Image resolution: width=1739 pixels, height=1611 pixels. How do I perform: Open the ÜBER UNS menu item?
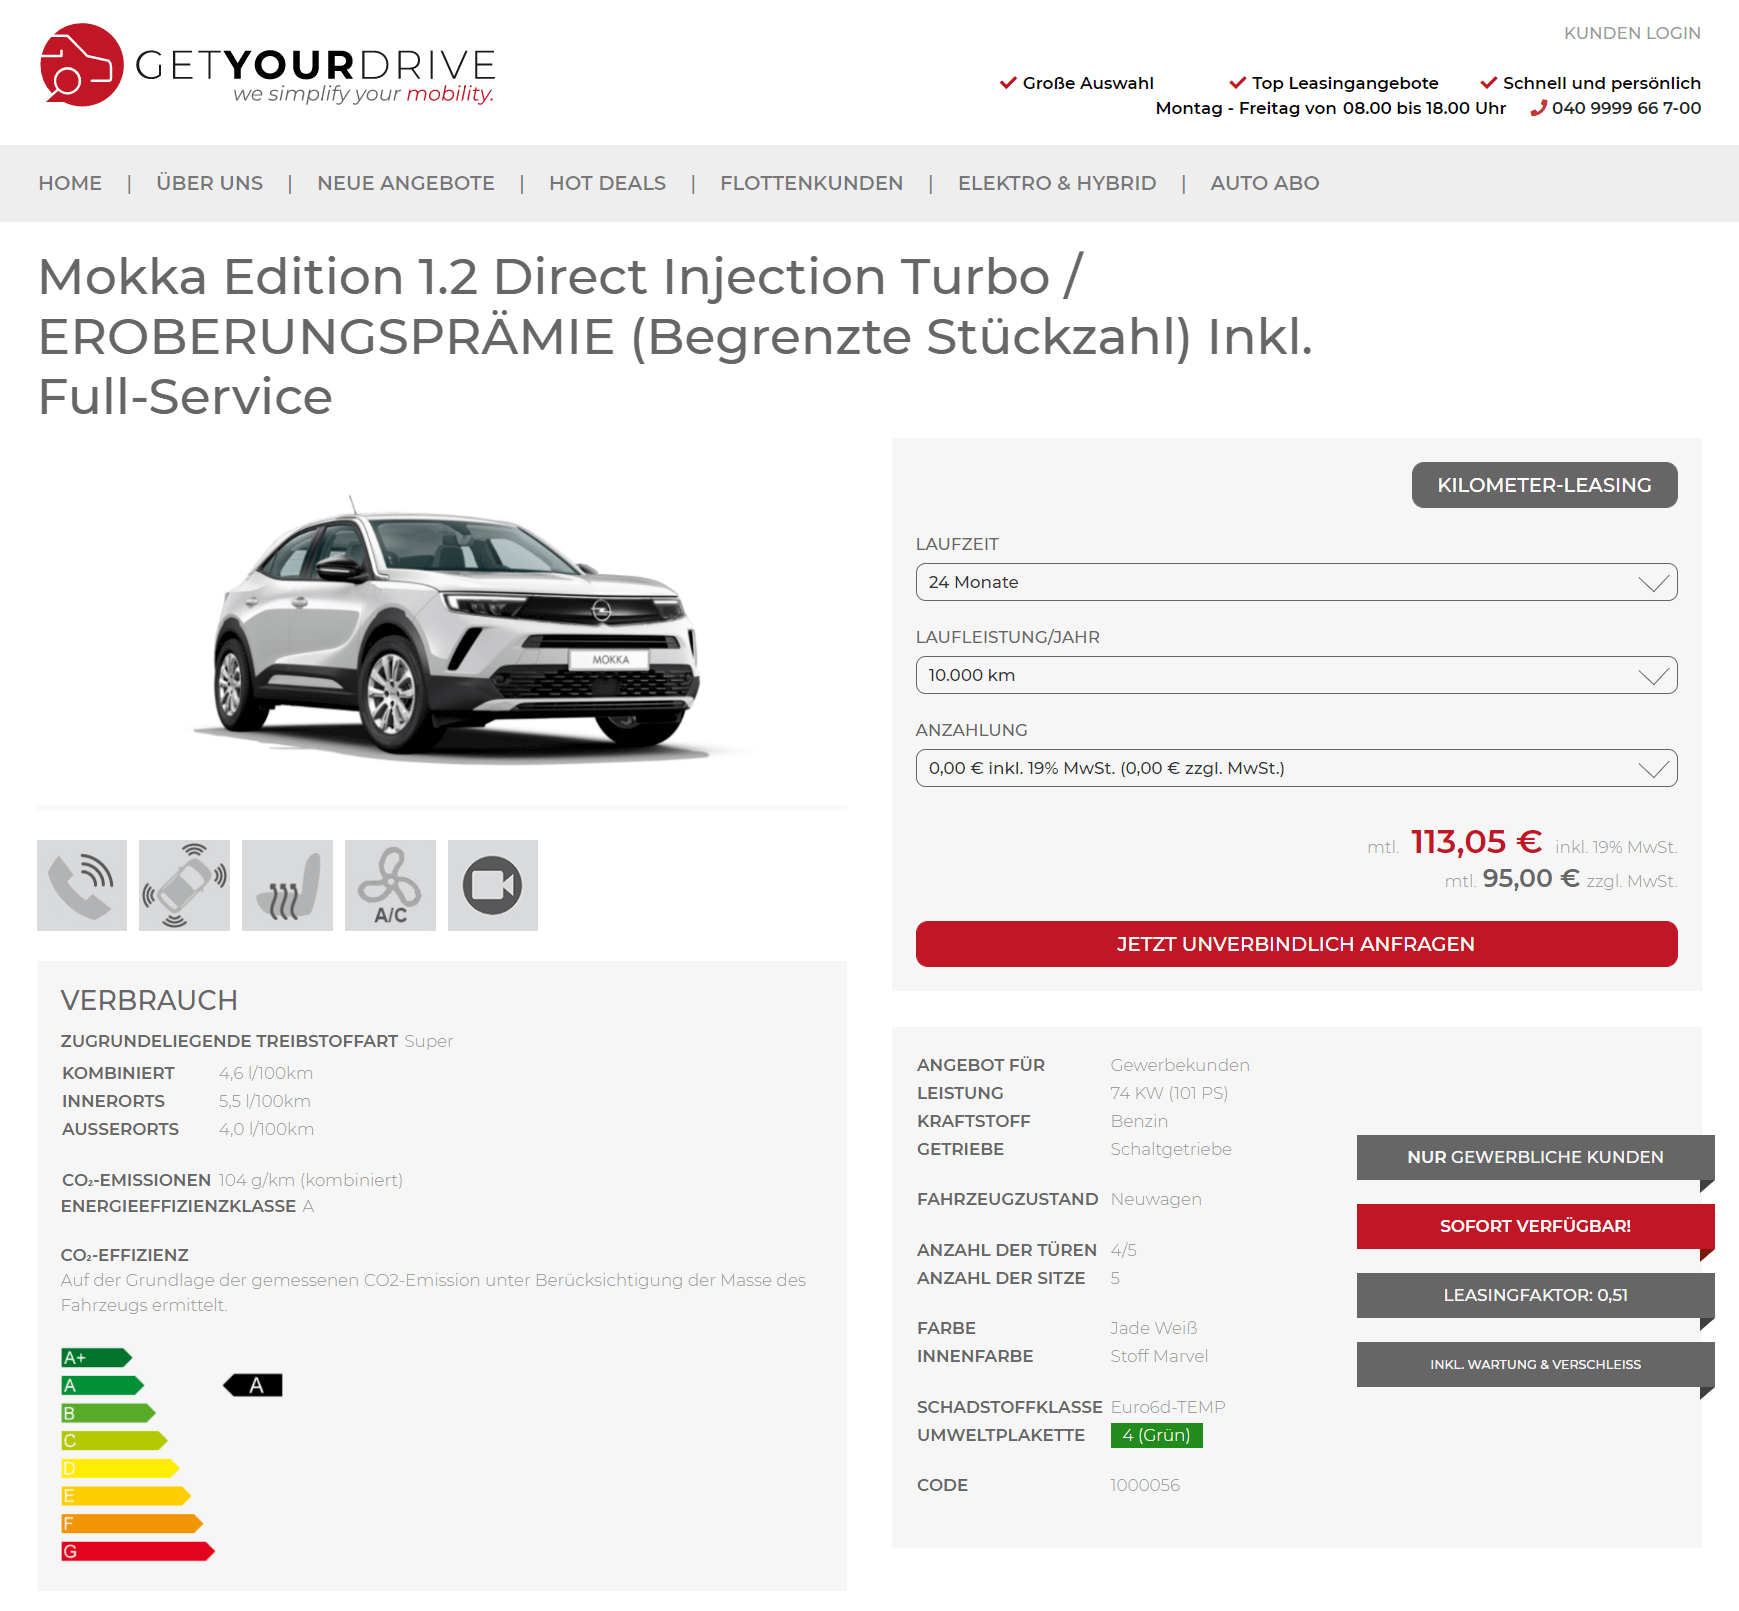(x=210, y=183)
